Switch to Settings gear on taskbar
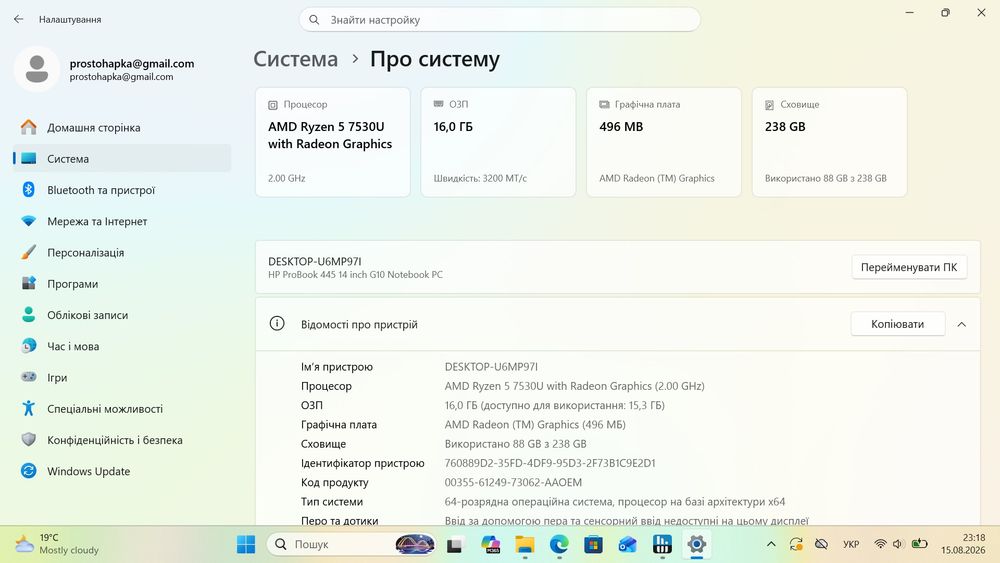Screen dimensions: 1000x563 click(x=696, y=545)
